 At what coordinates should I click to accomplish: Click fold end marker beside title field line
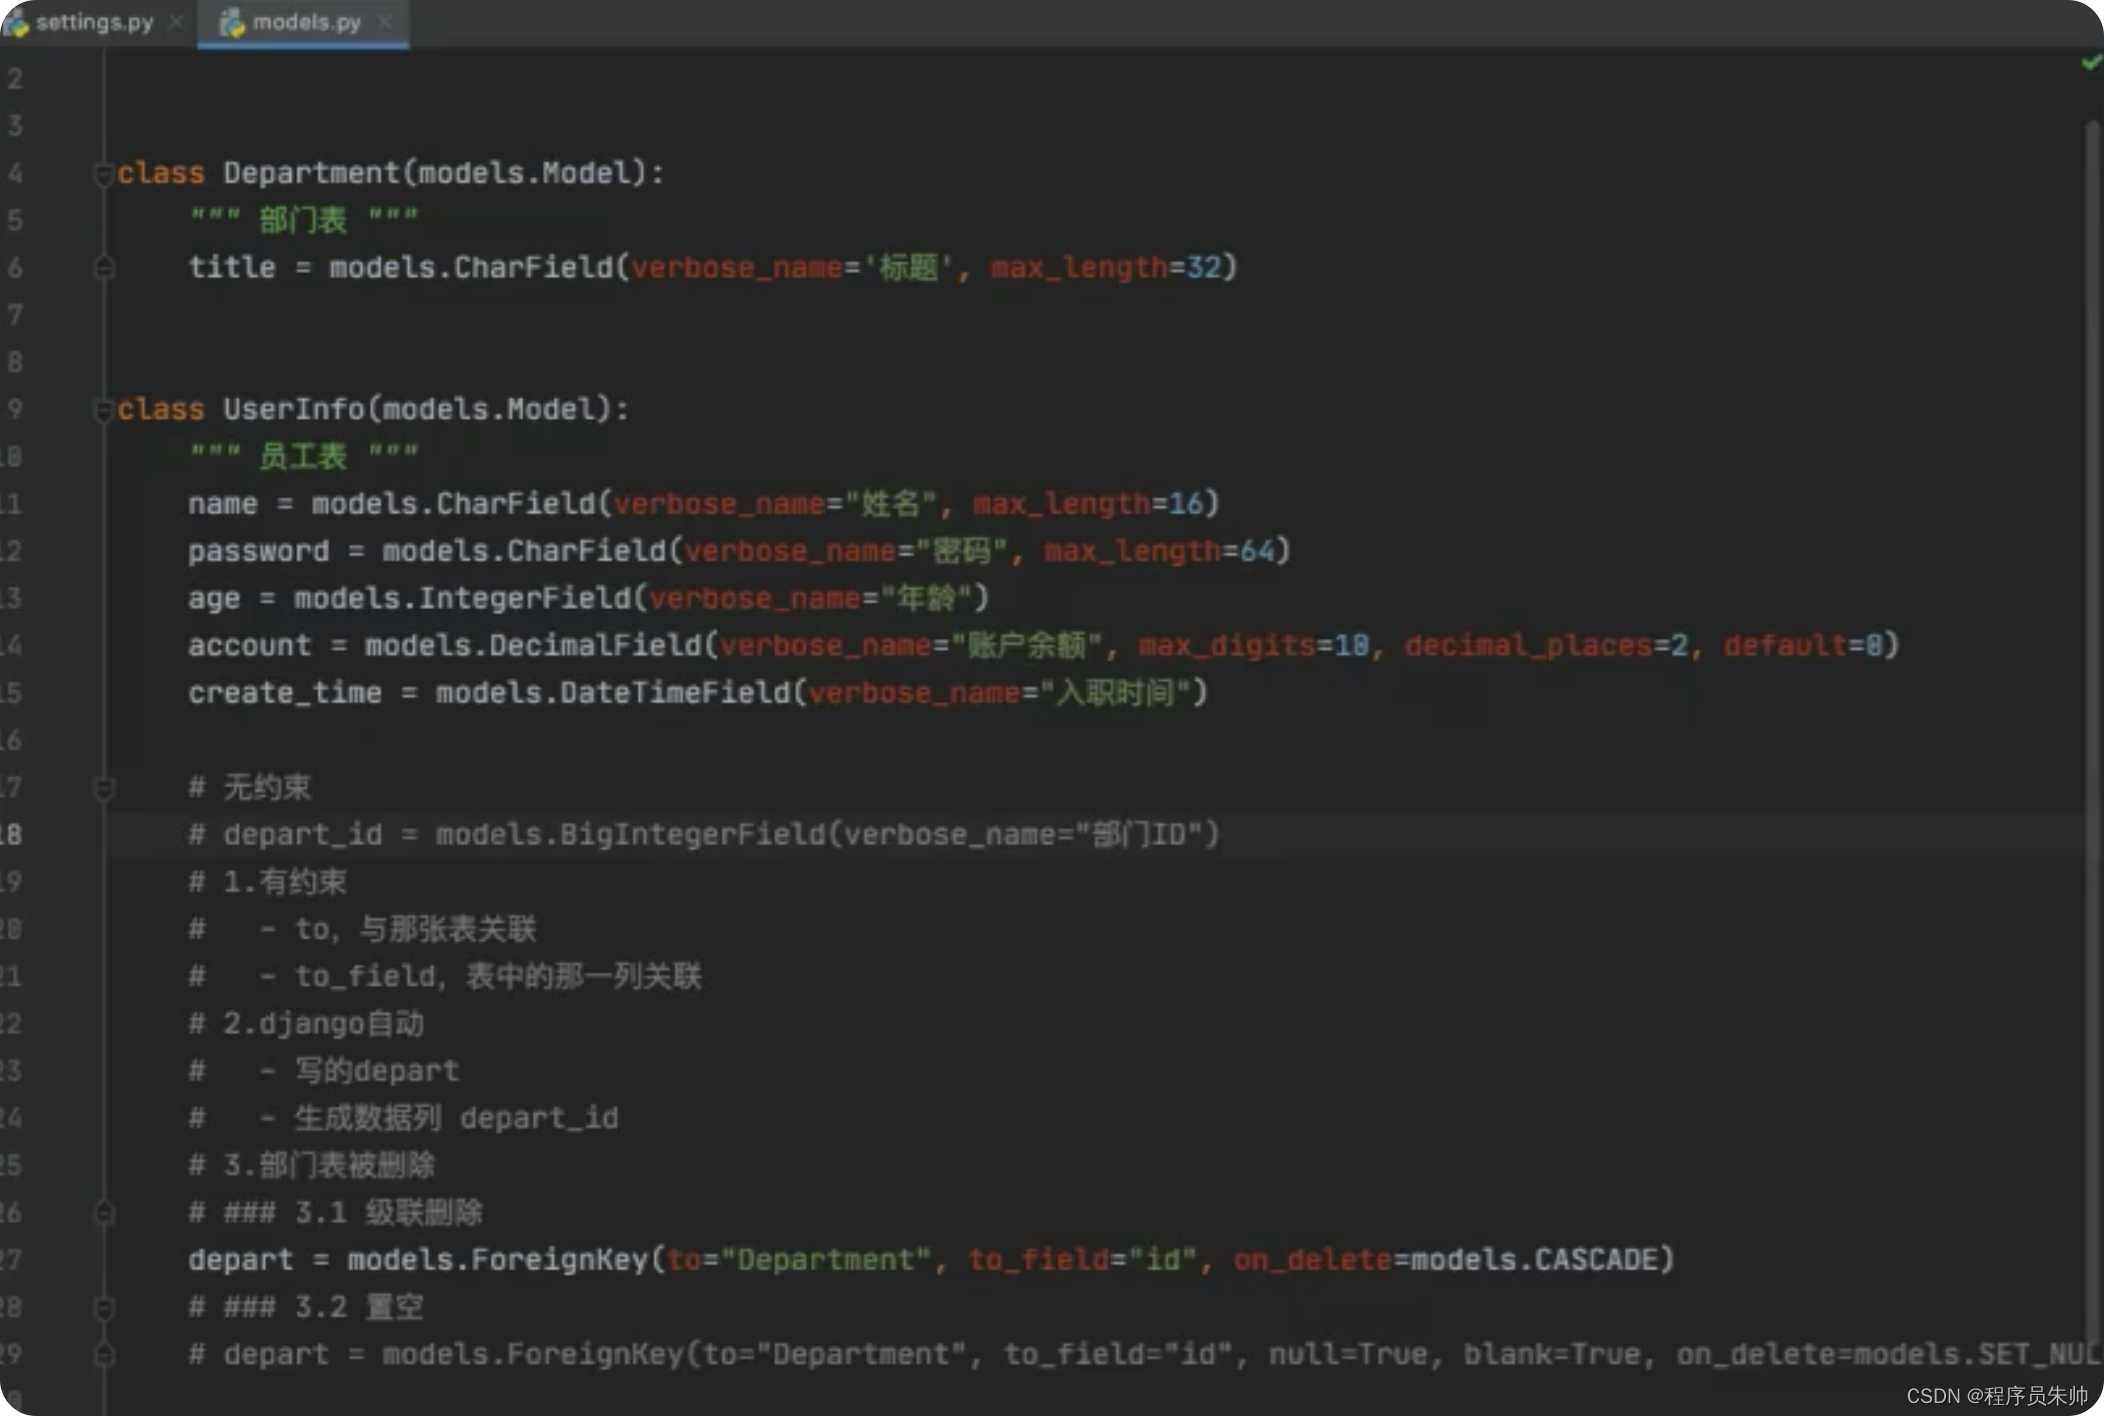click(104, 268)
